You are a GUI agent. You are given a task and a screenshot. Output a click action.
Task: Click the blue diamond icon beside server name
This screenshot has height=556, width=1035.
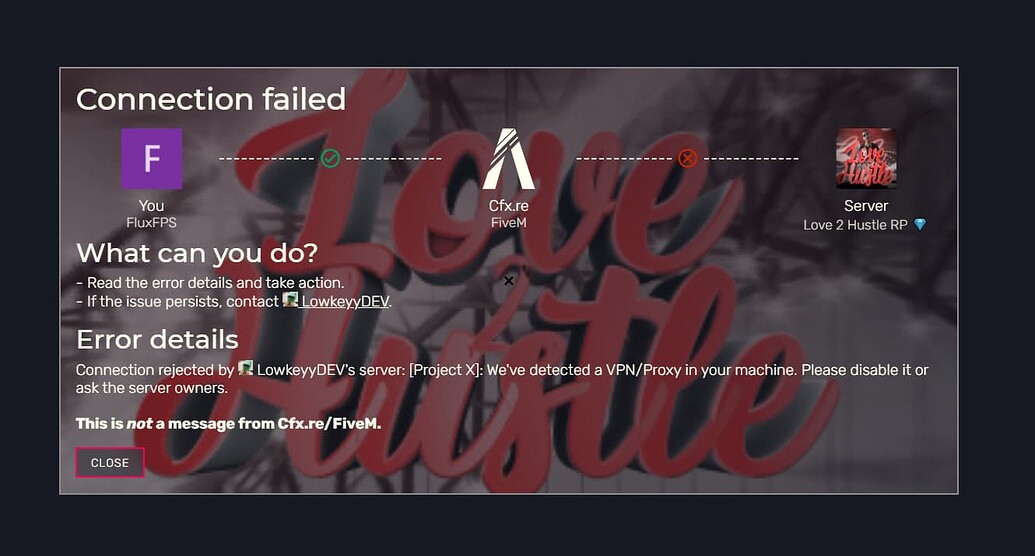[919, 225]
